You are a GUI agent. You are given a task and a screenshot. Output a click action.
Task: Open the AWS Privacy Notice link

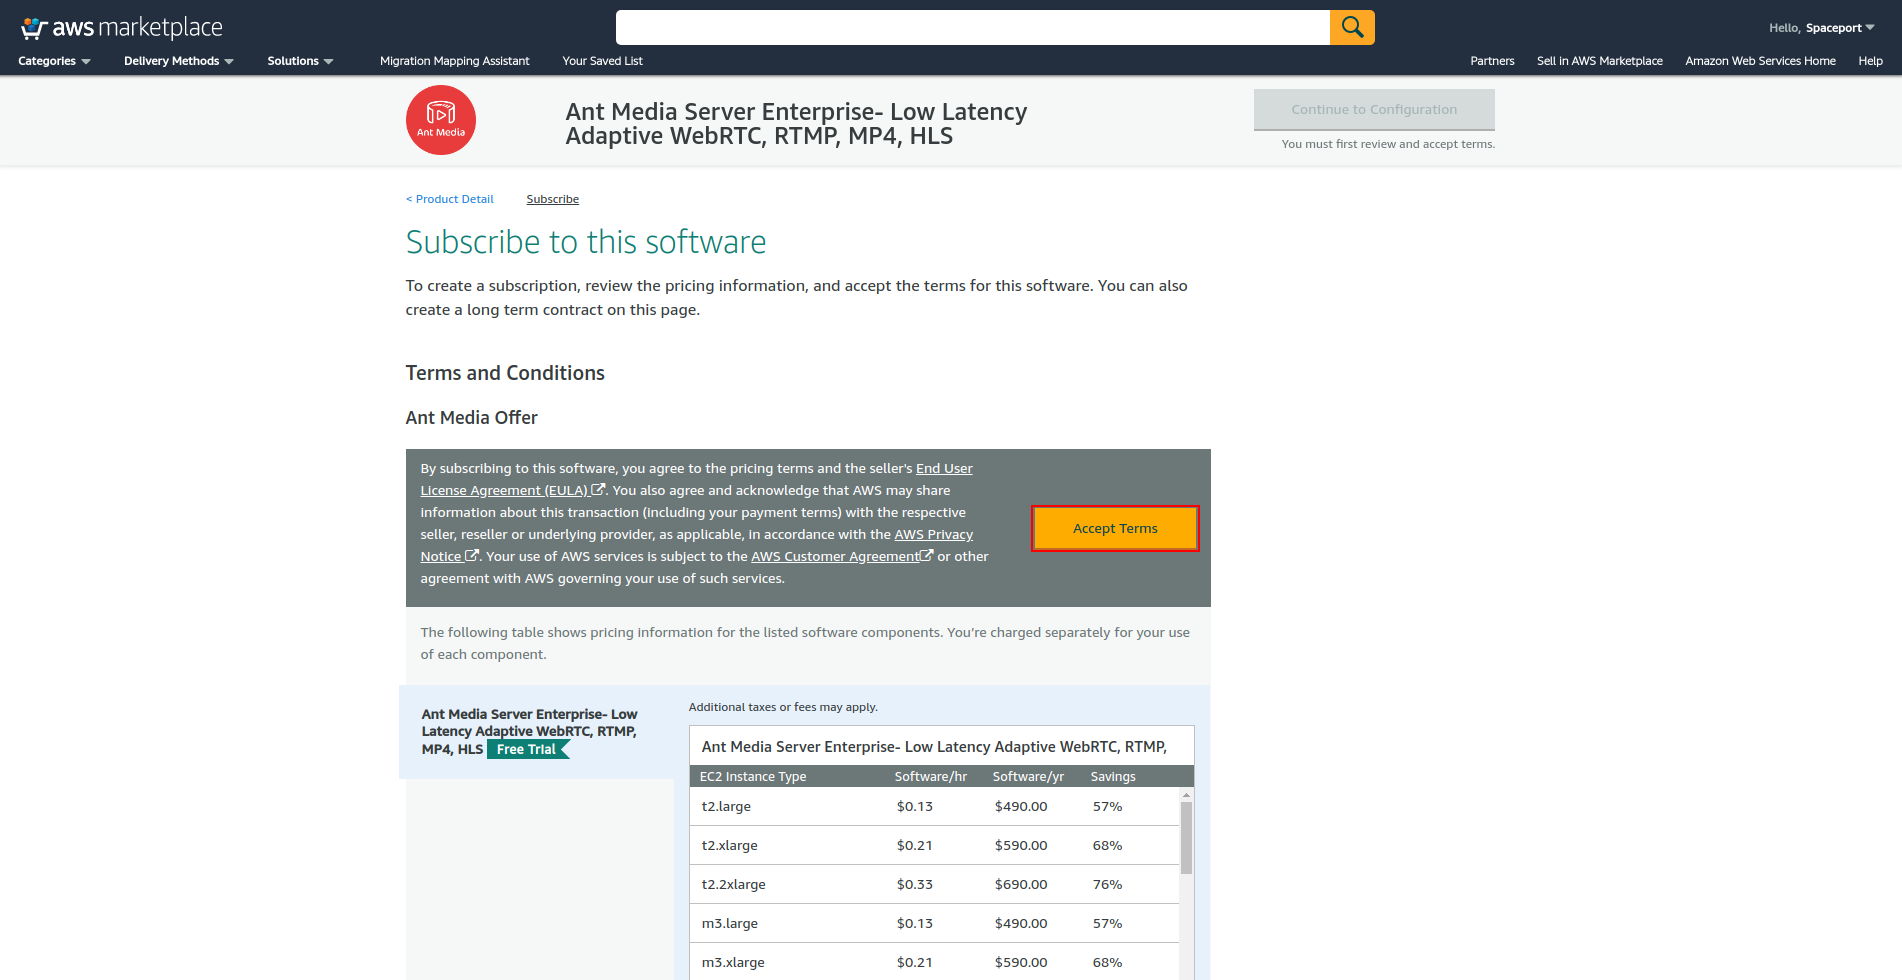tap(933, 534)
